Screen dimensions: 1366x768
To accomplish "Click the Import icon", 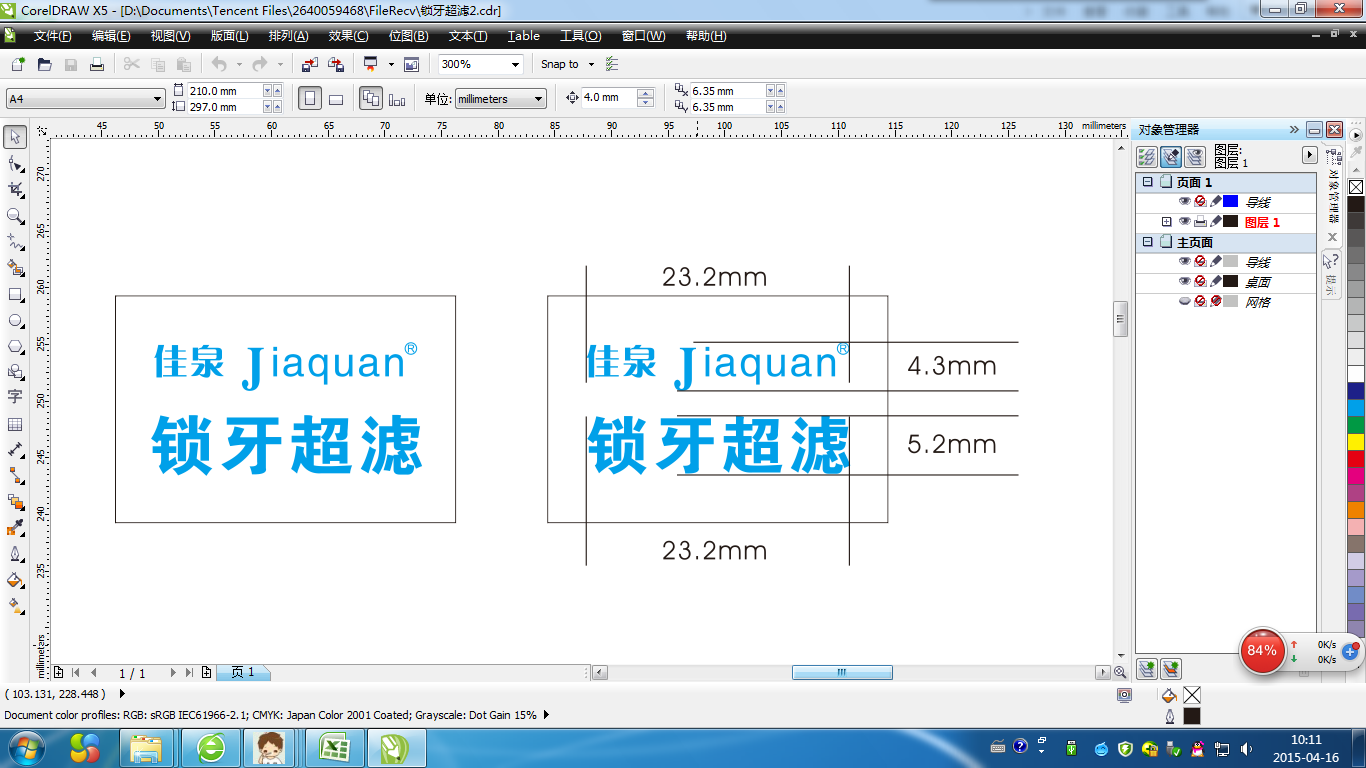I will point(309,64).
